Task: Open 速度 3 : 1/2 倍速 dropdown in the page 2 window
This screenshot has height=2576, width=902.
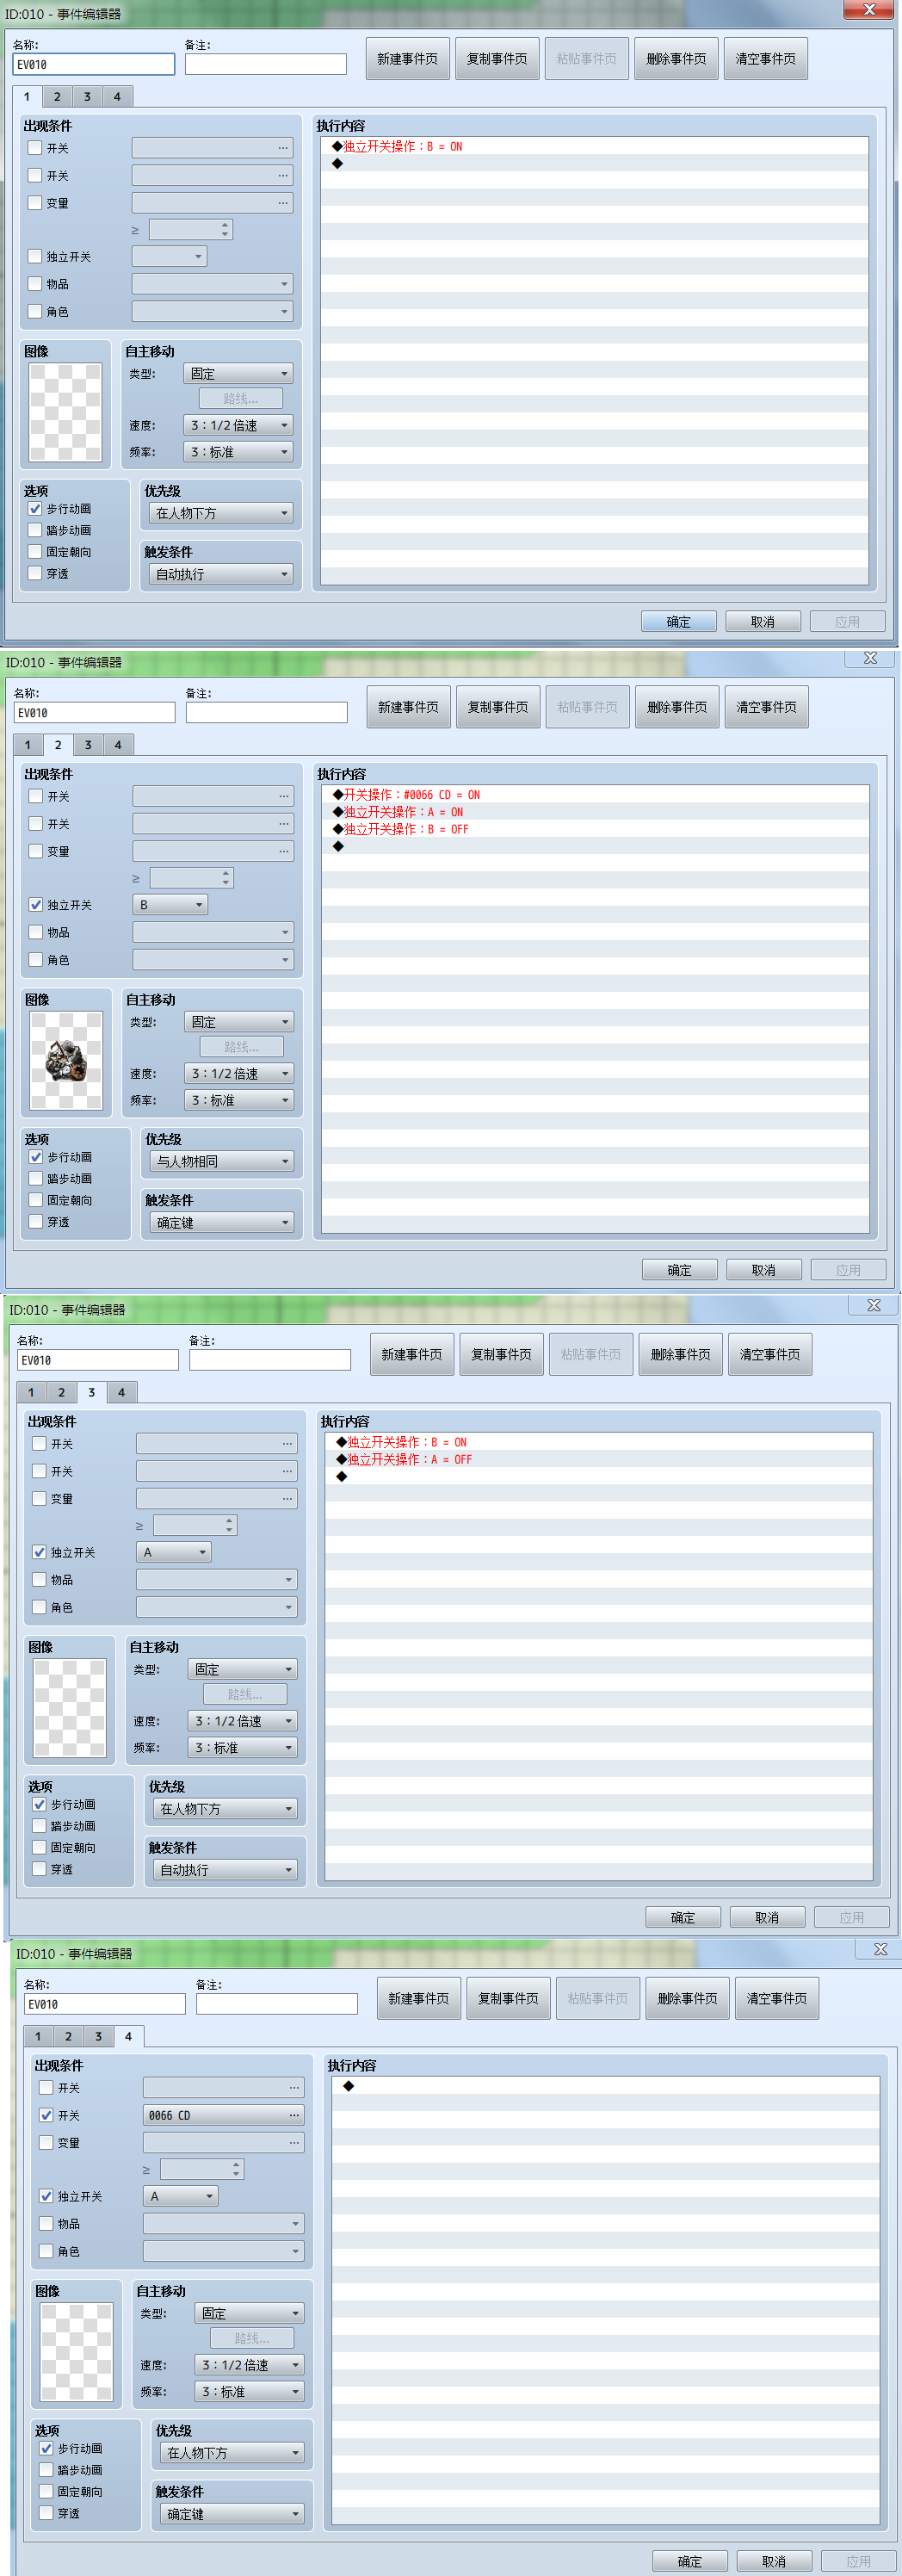Action: [239, 1073]
